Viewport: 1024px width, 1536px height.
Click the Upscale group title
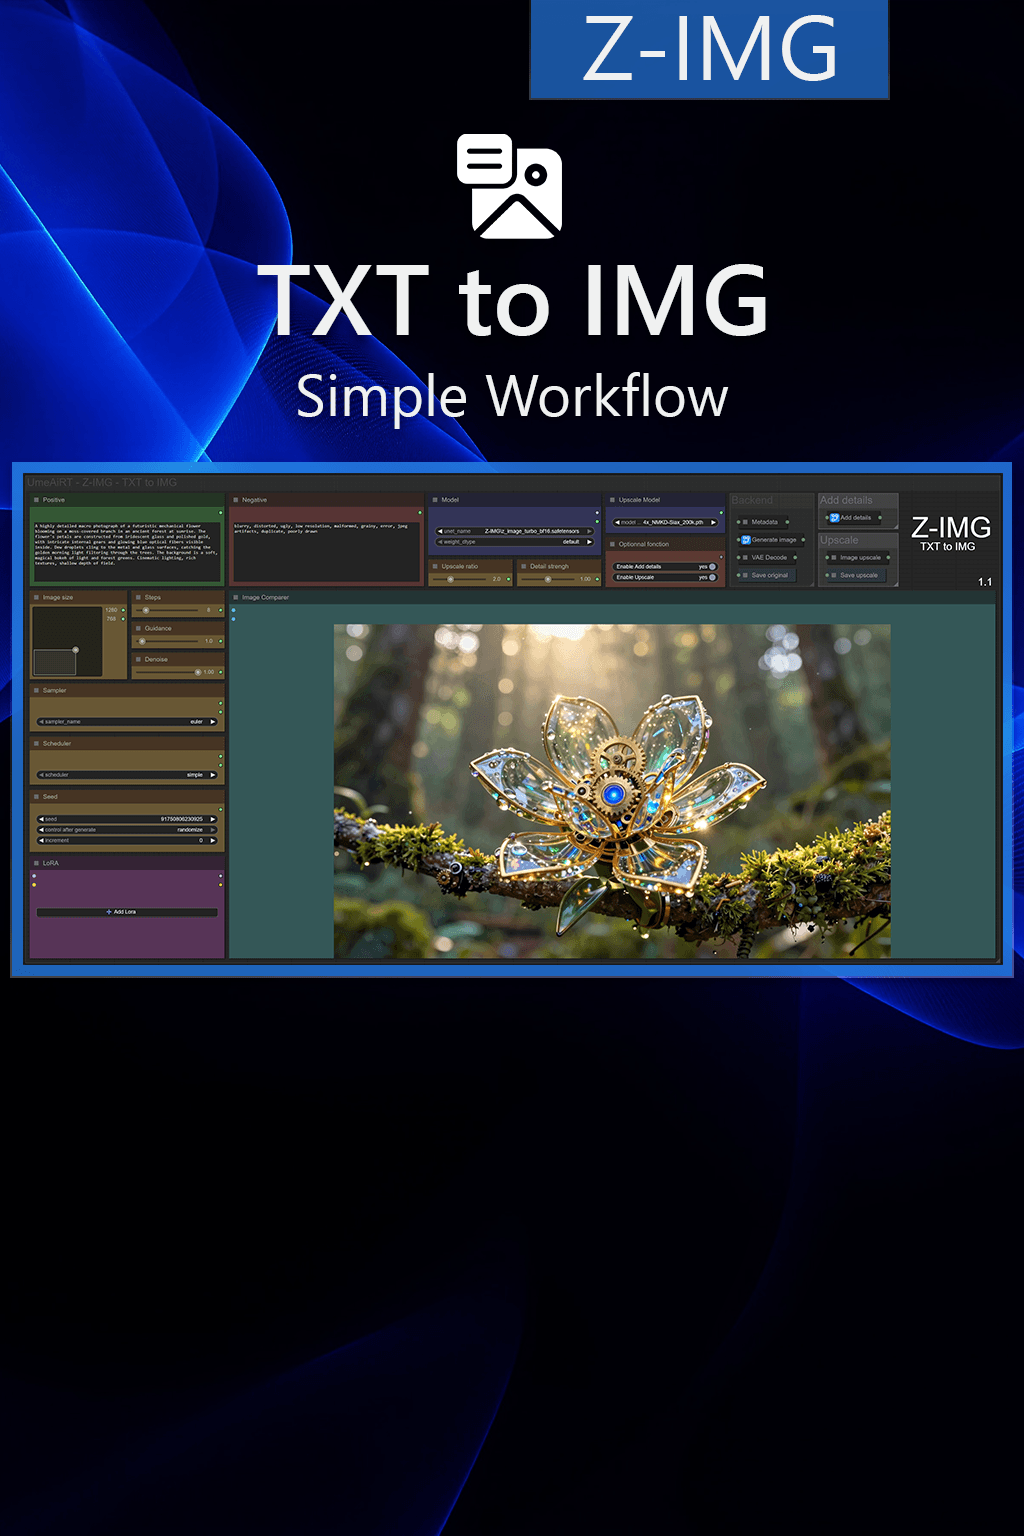839,540
